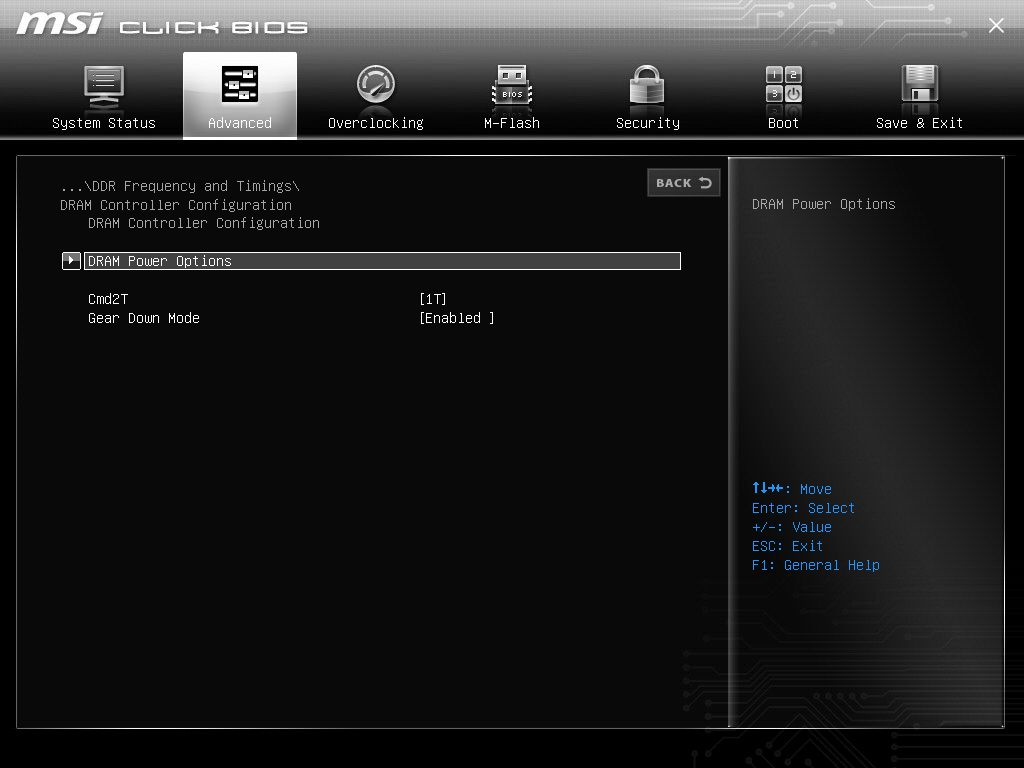Switch to the System Status tab label
The image size is (1024, 768).
pos(104,123)
